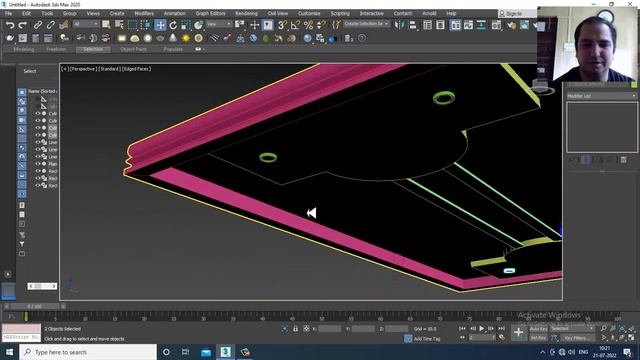Activate the Select and Scale tool
640x360 pixels.
click(186, 25)
